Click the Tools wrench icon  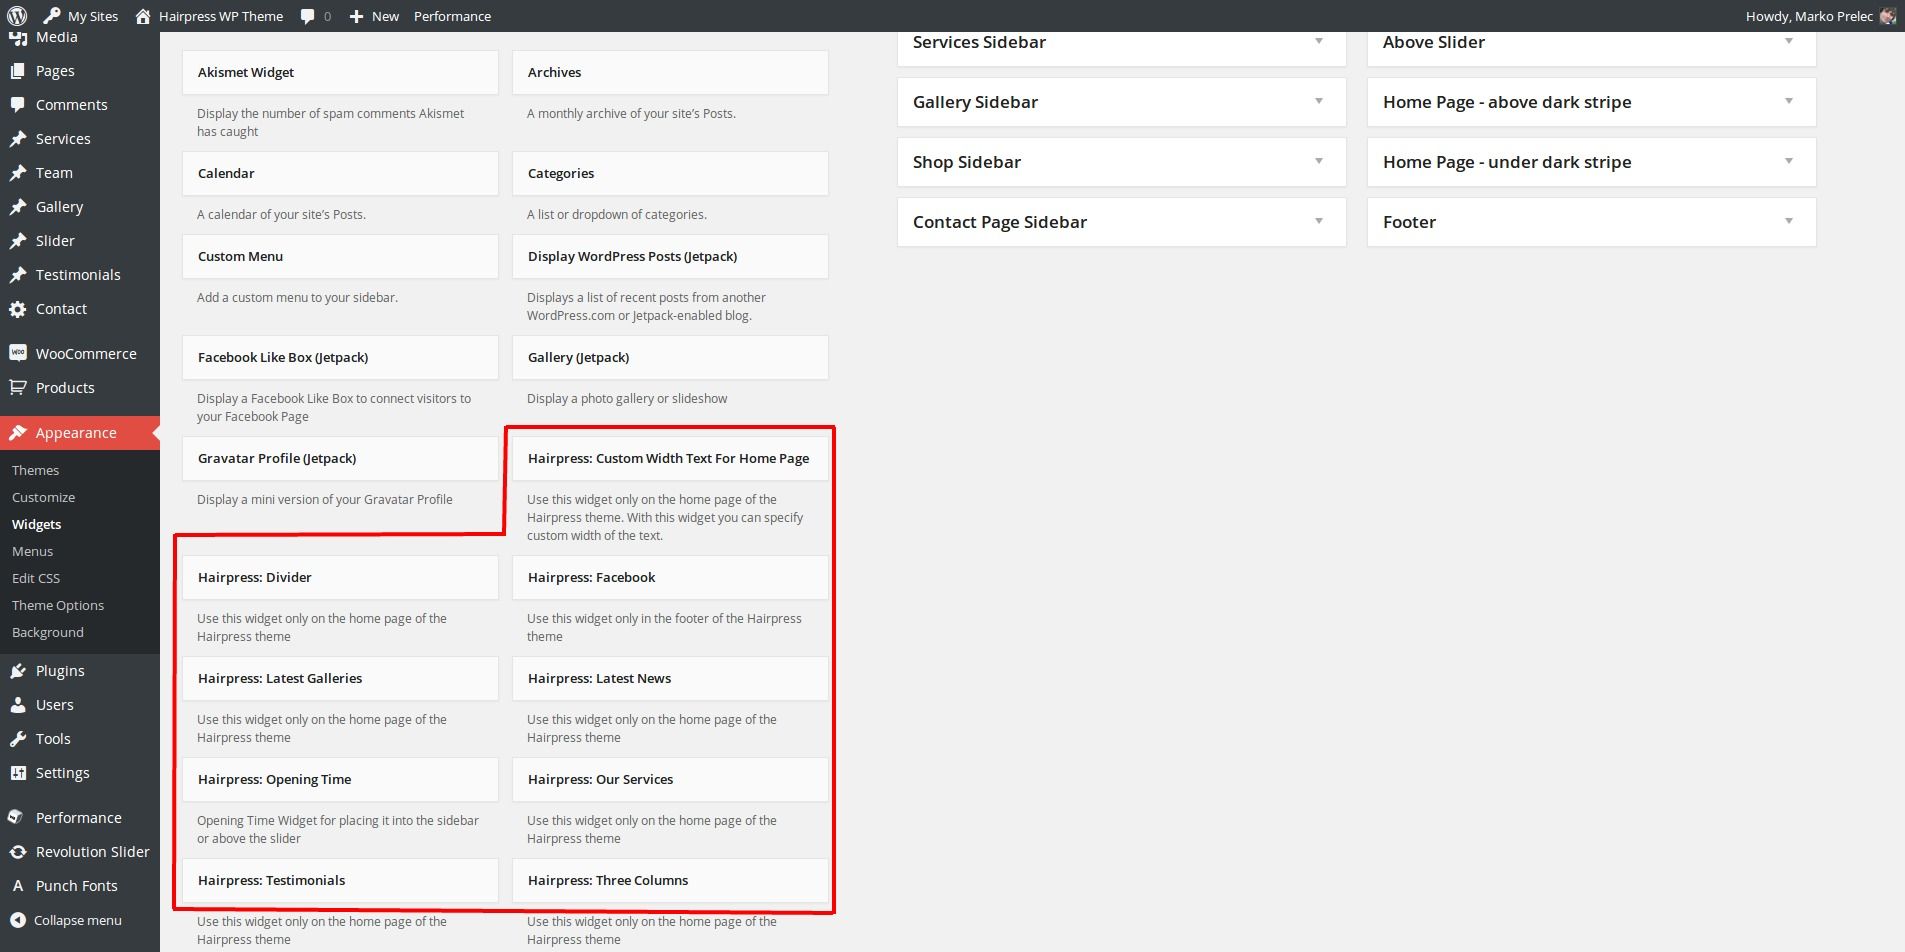tap(18, 739)
